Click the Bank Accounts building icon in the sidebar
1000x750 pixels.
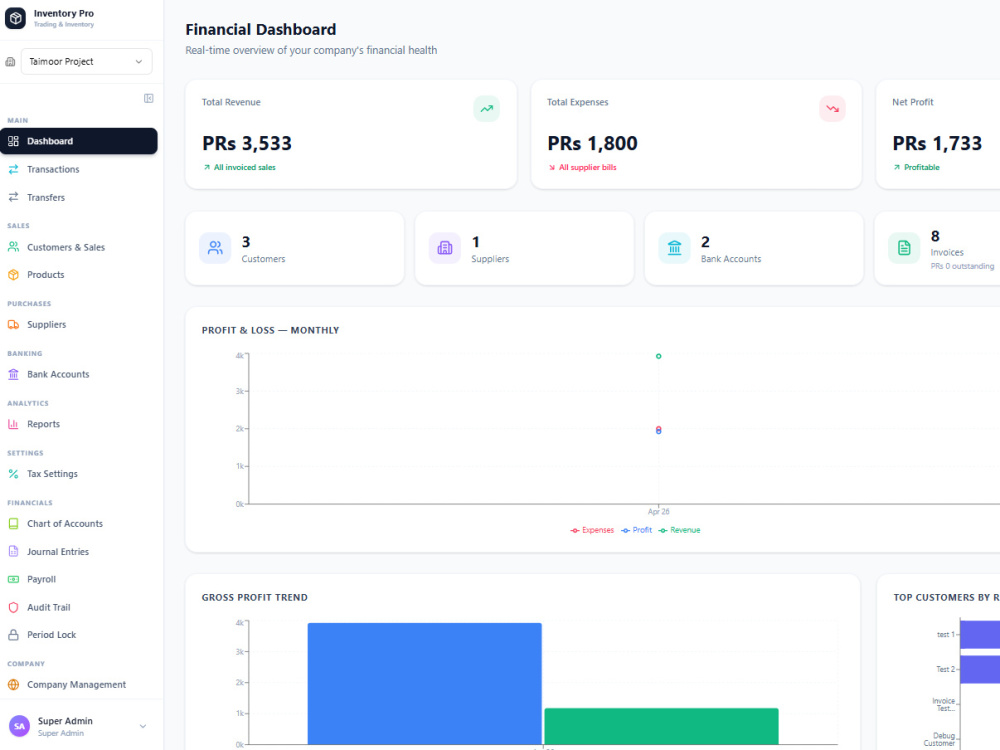13,374
